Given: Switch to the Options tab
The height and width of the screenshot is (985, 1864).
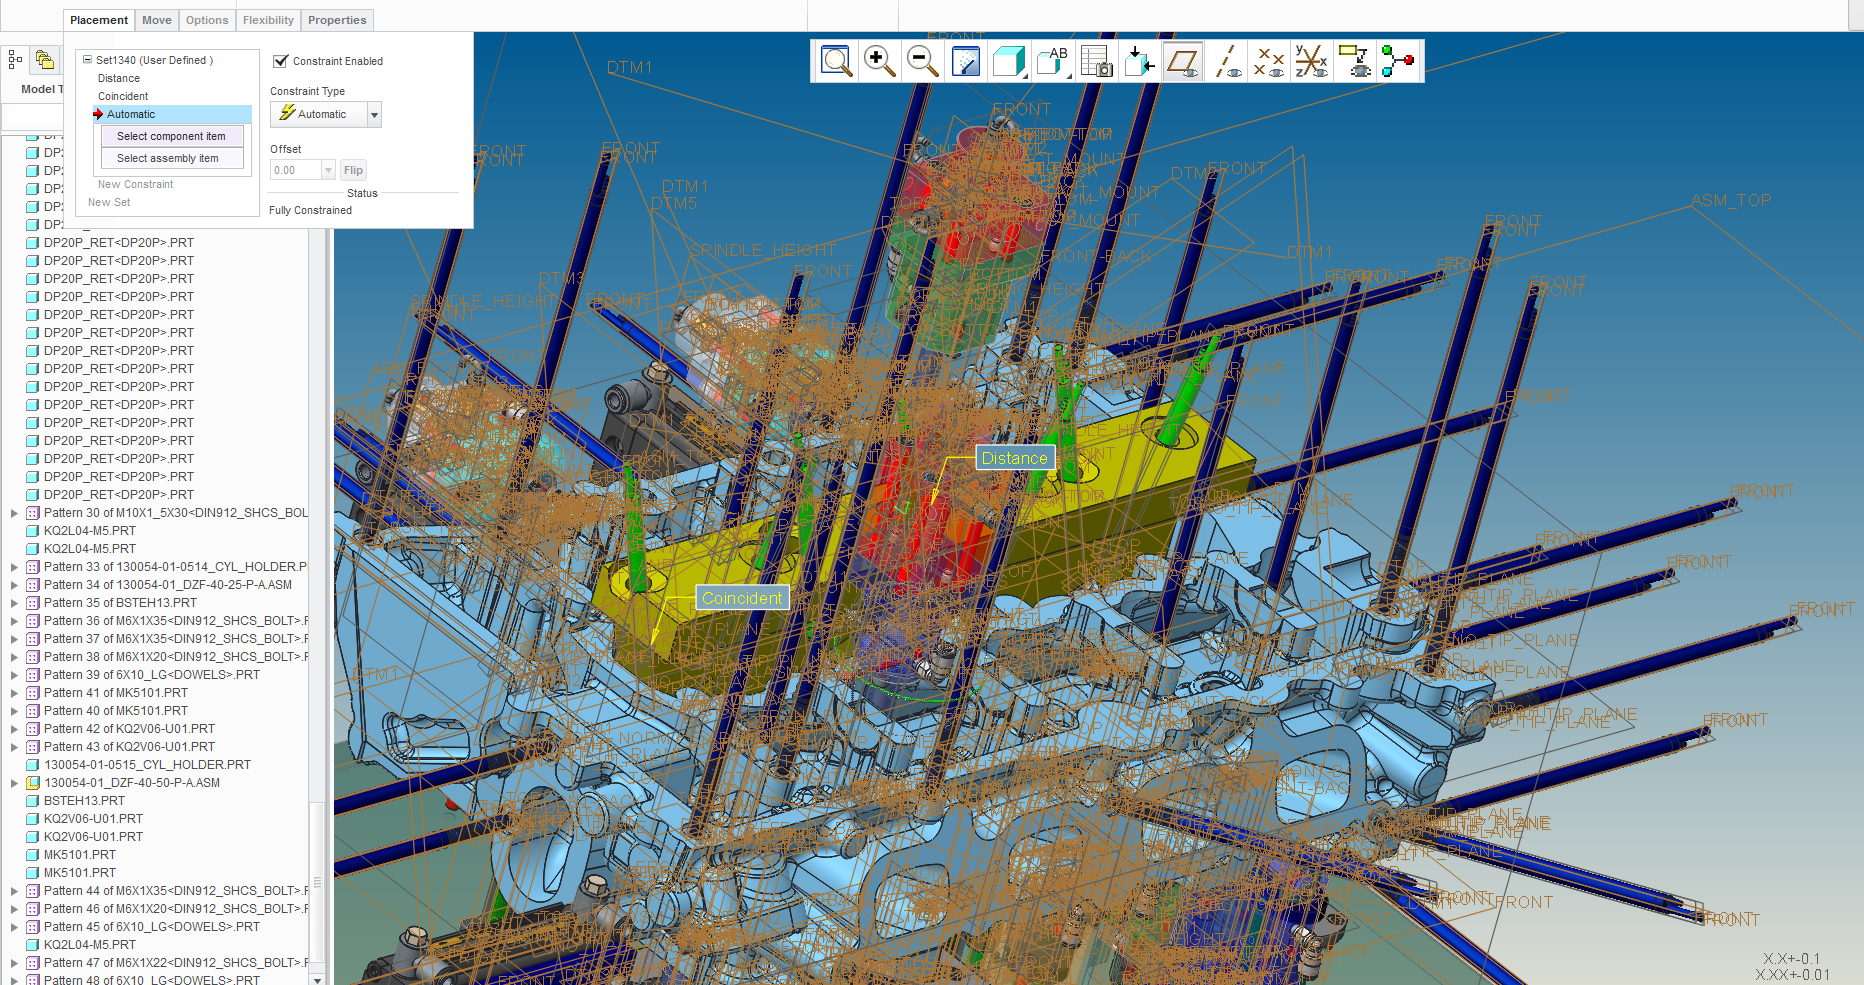Looking at the screenshot, I should pos(207,20).
